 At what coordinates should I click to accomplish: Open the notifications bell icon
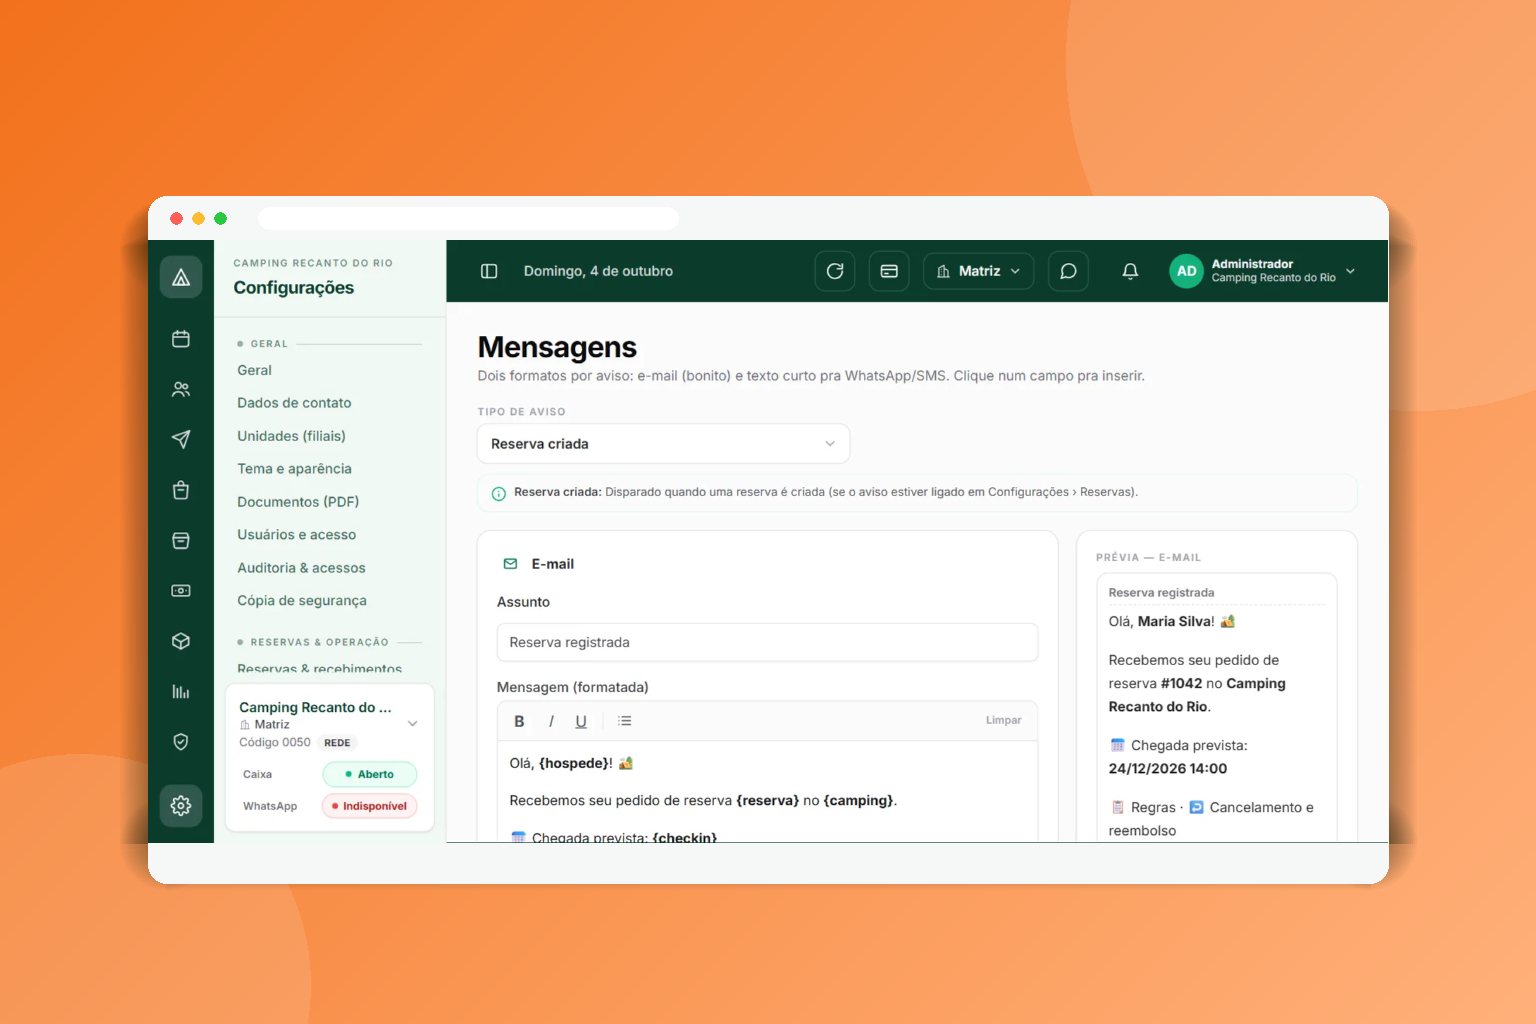pyautogui.click(x=1130, y=271)
